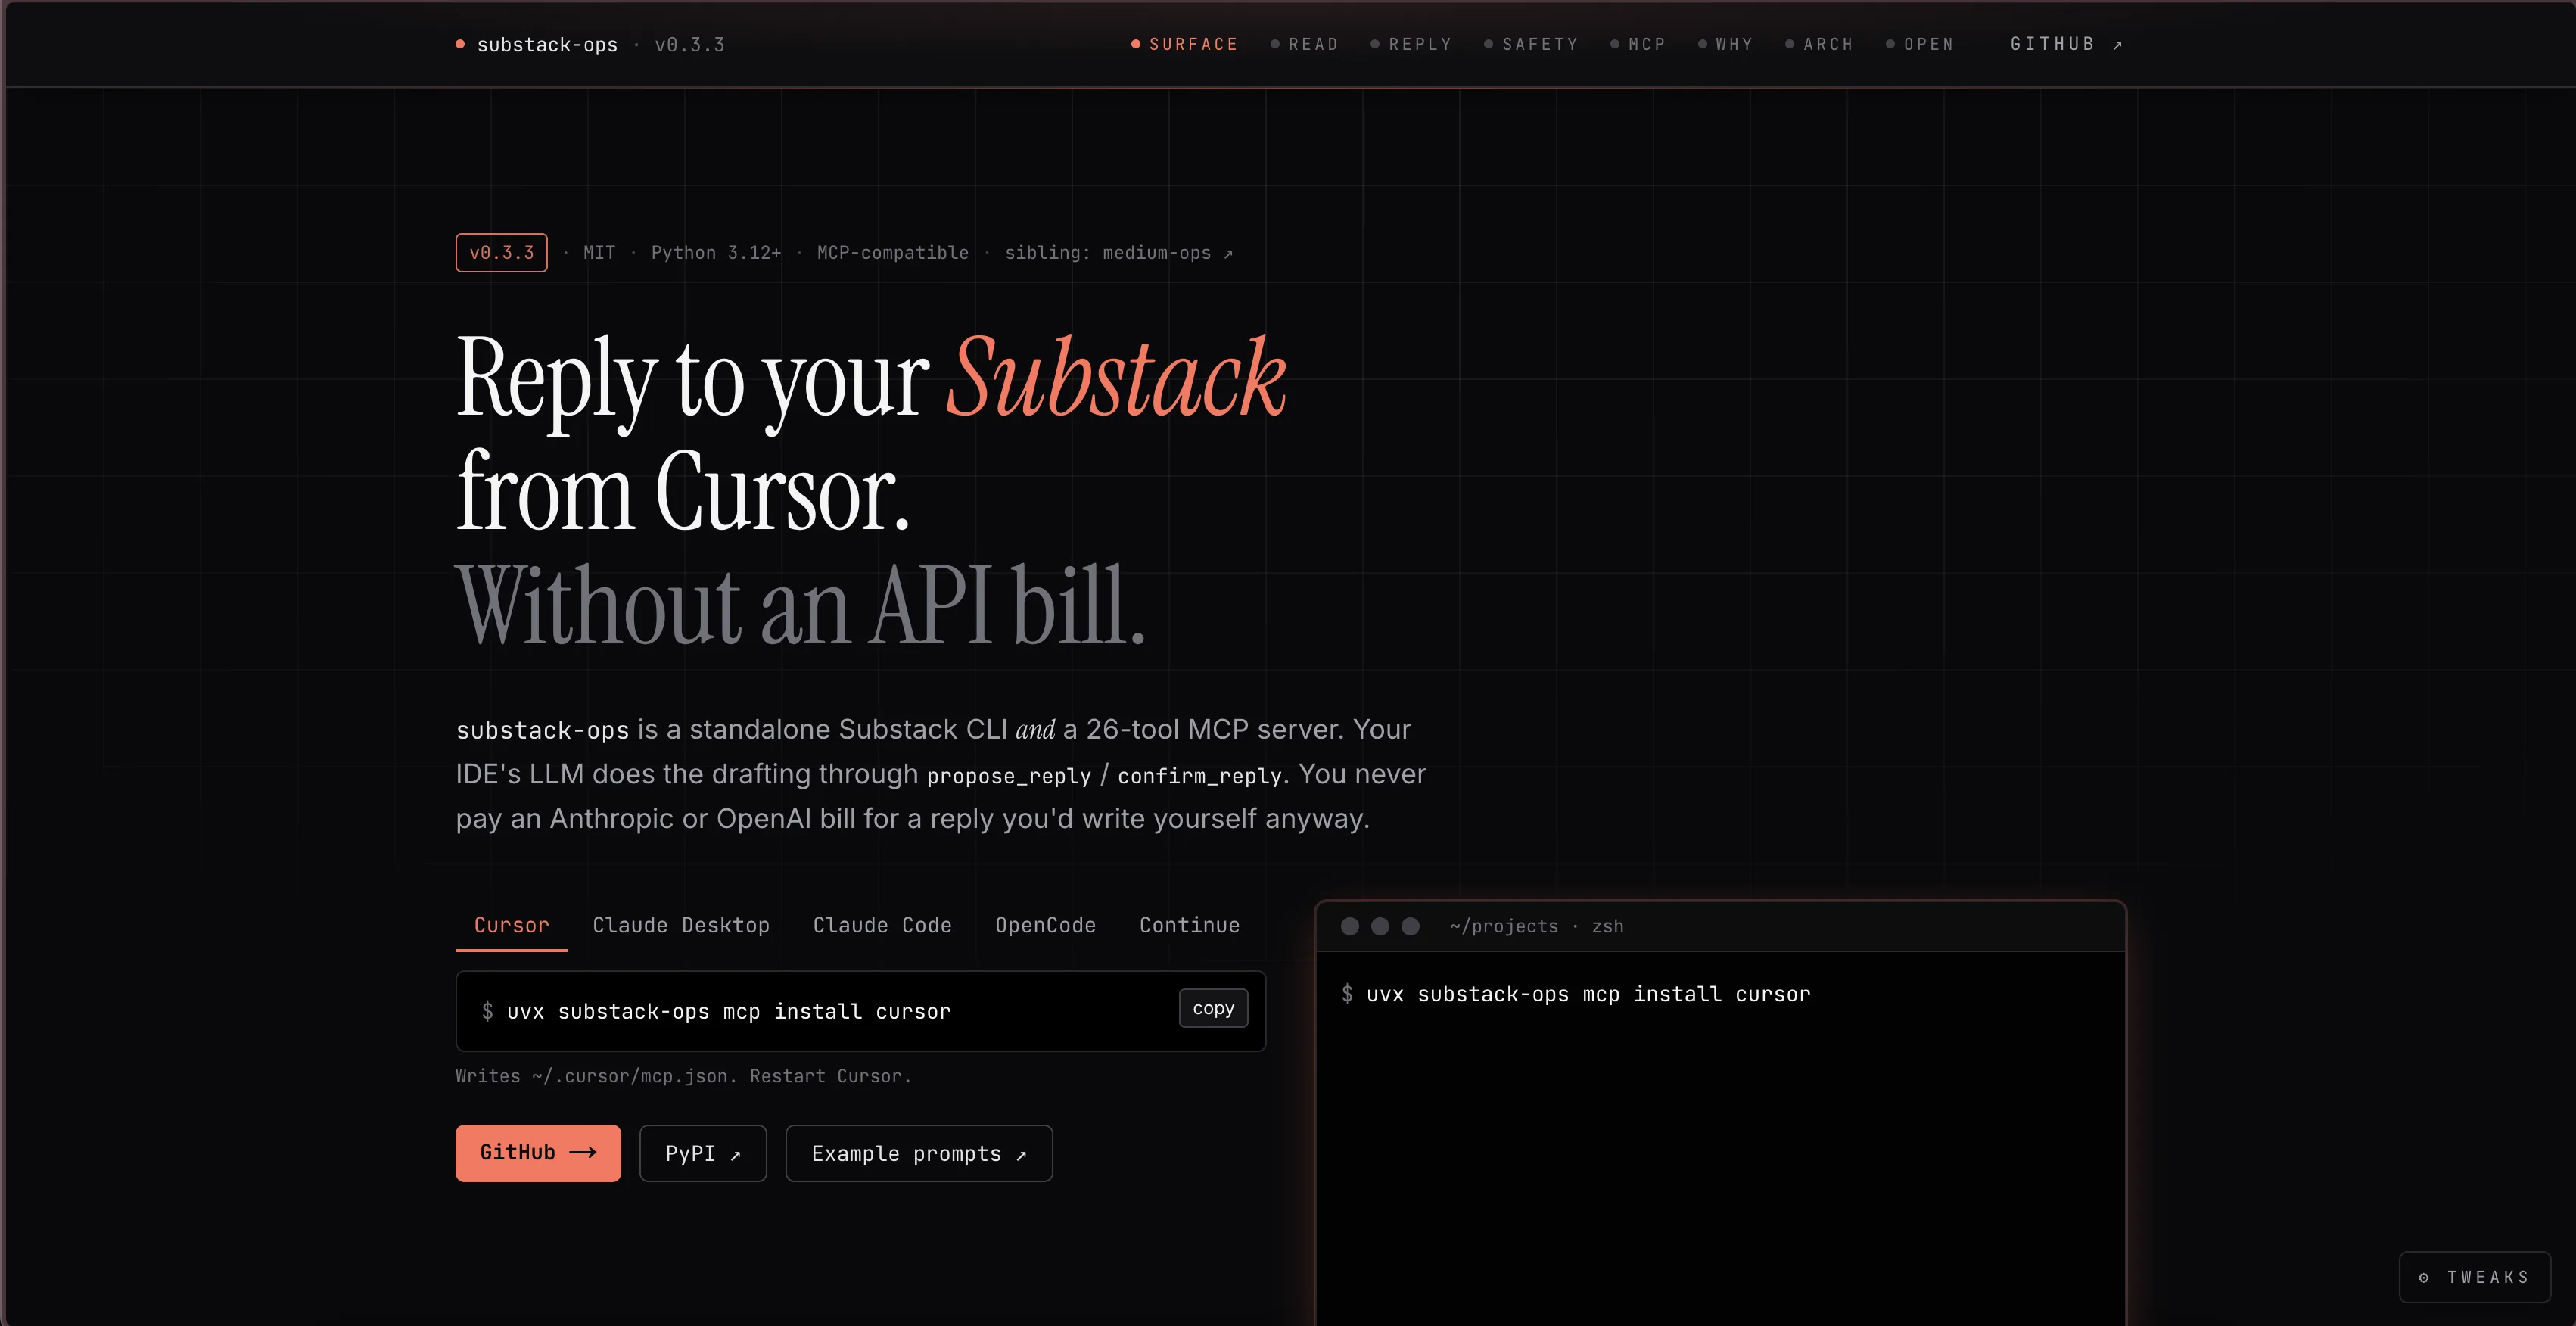Open SAFETY nav section
Image resolution: width=2576 pixels, height=1326 pixels.
click(1531, 44)
